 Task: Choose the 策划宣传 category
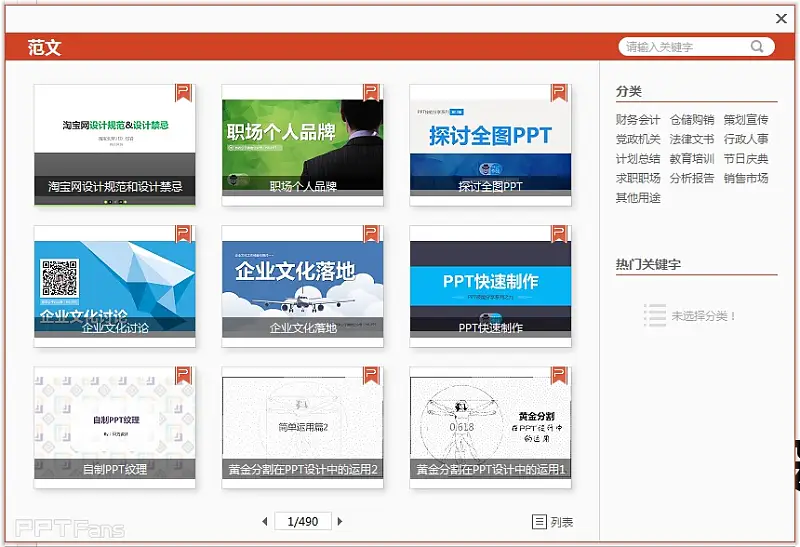tap(746, 120)
